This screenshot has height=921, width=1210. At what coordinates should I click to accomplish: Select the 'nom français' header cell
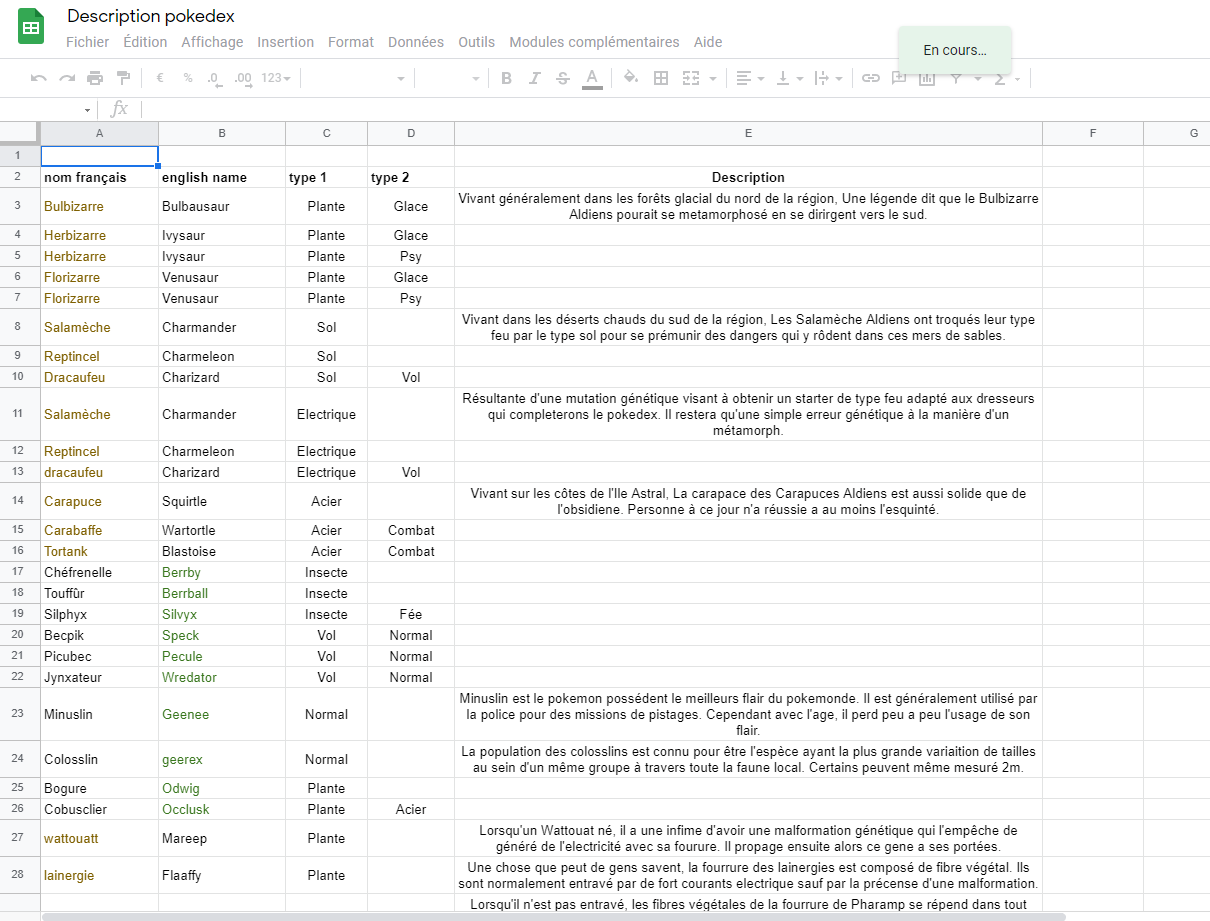[x=99, y=177]
